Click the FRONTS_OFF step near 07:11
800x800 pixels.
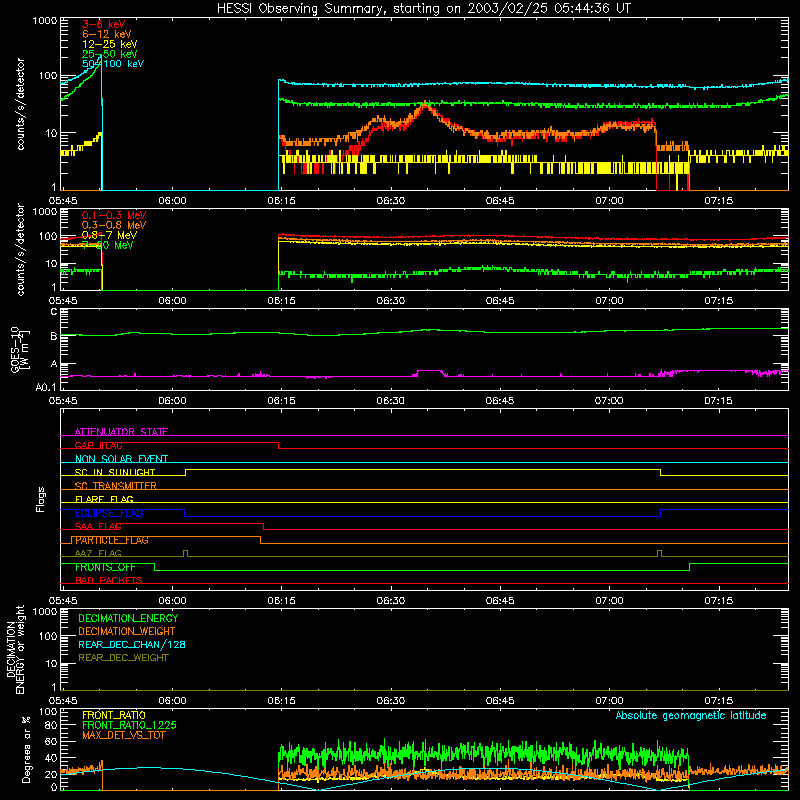[x=689, y=567]
